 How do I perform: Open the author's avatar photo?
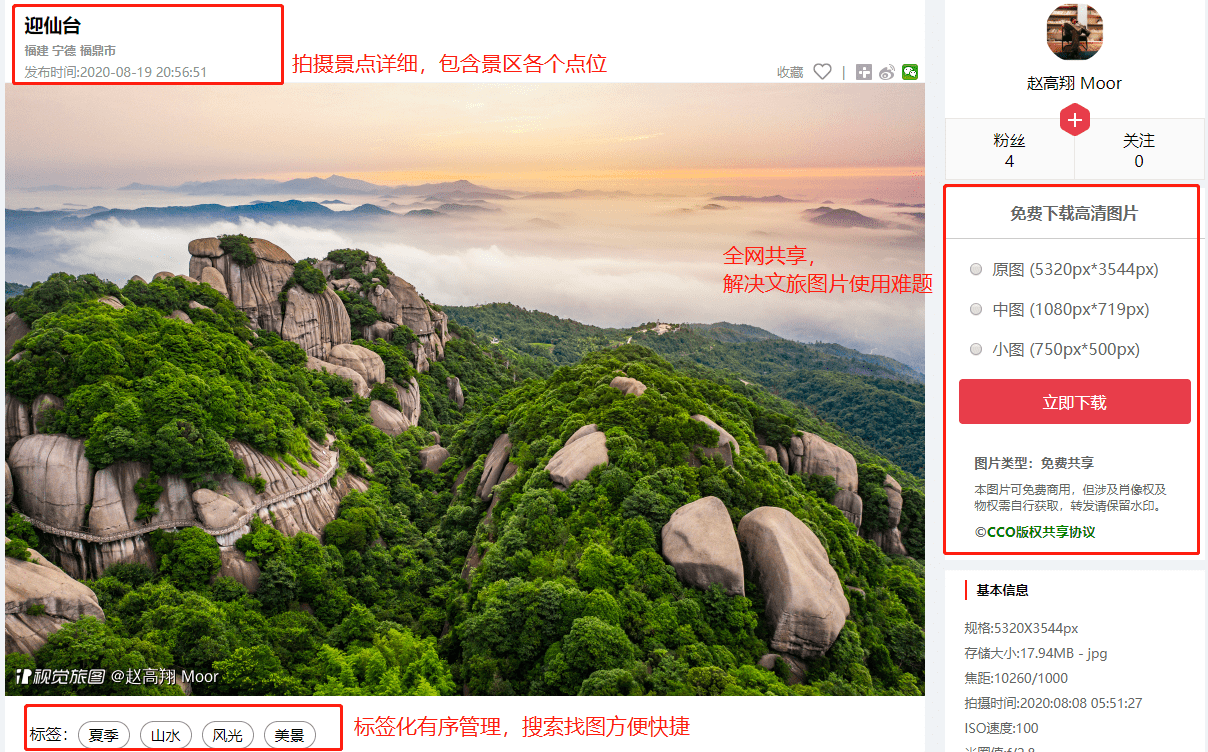pos(1075,31)
